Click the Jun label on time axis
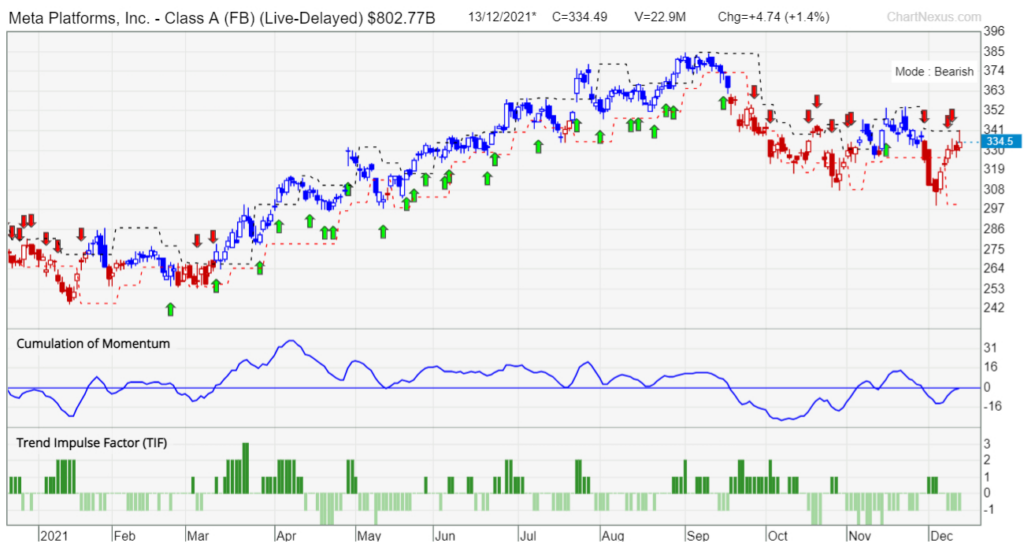Image resolution: width=1024 pixels, height=547 pixels. pyautogui.click(x=445, y=536)
